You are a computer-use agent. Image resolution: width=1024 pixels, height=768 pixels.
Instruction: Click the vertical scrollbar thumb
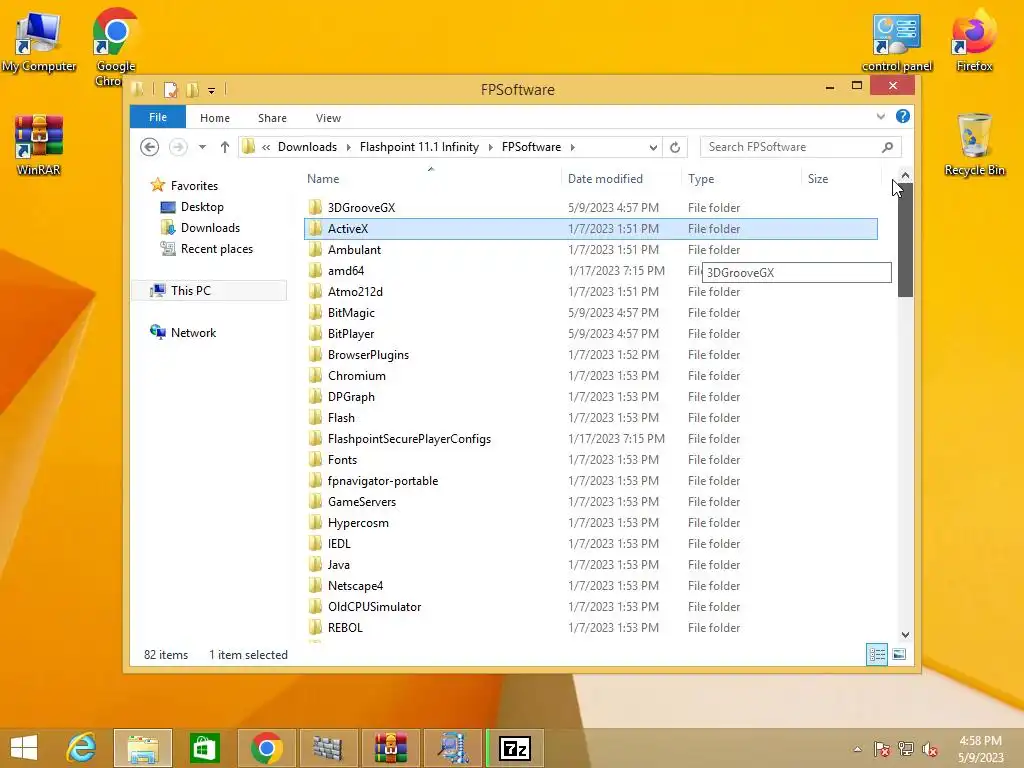tap(905, 240)
